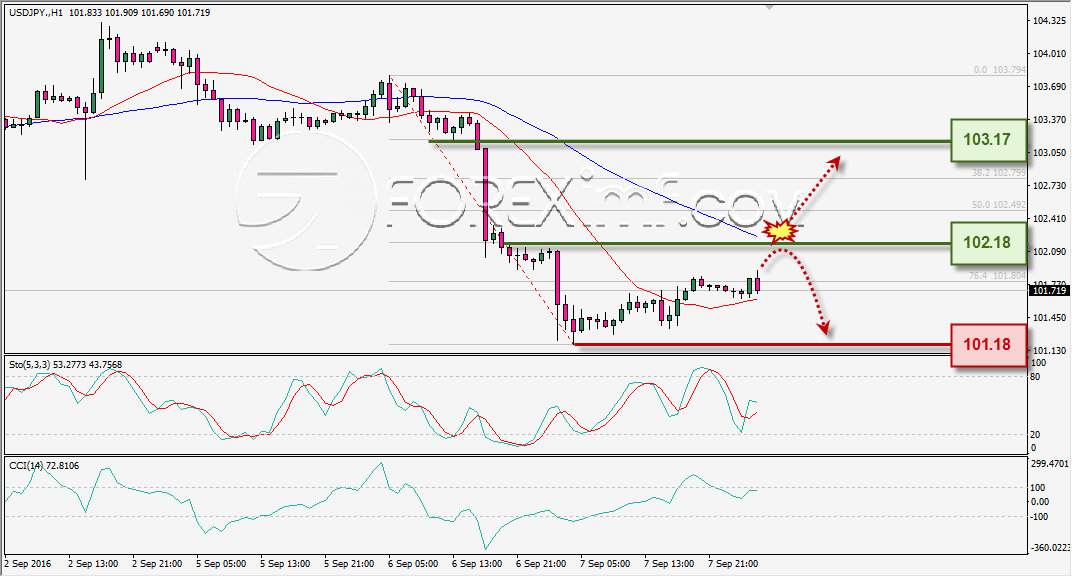Select the 101.450 price axis label

coord(1049,318)
